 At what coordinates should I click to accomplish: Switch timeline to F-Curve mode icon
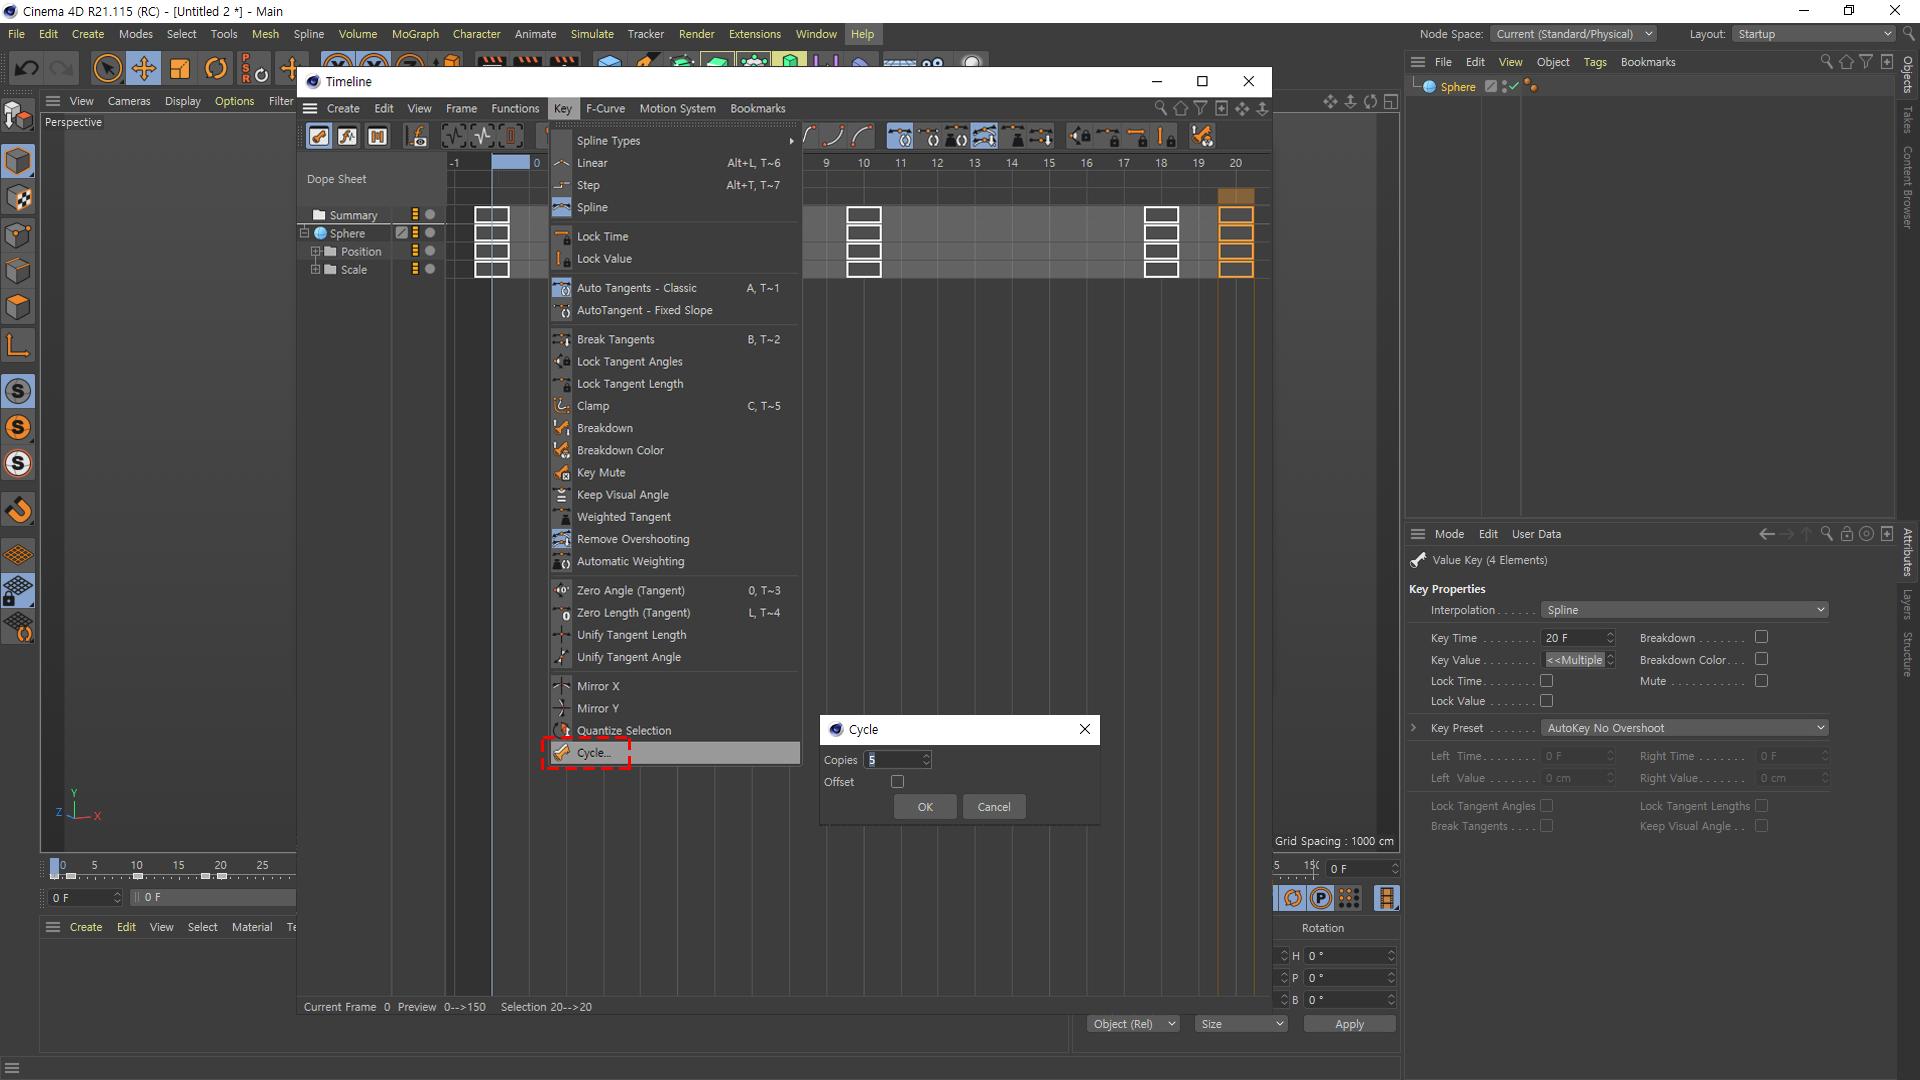347,137
